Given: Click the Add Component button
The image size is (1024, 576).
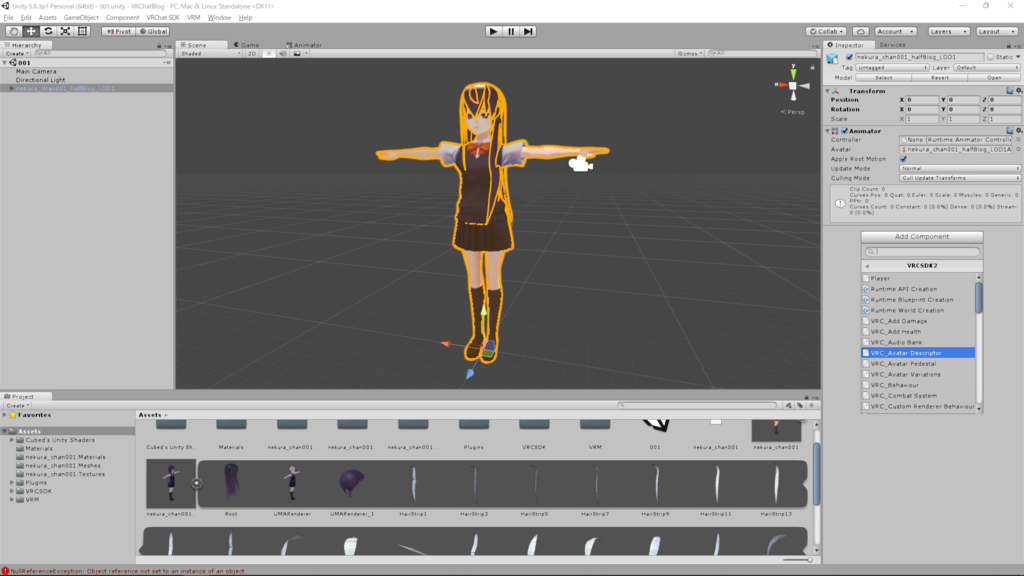Looking at the screenshot, I should (x=921, y=236).
